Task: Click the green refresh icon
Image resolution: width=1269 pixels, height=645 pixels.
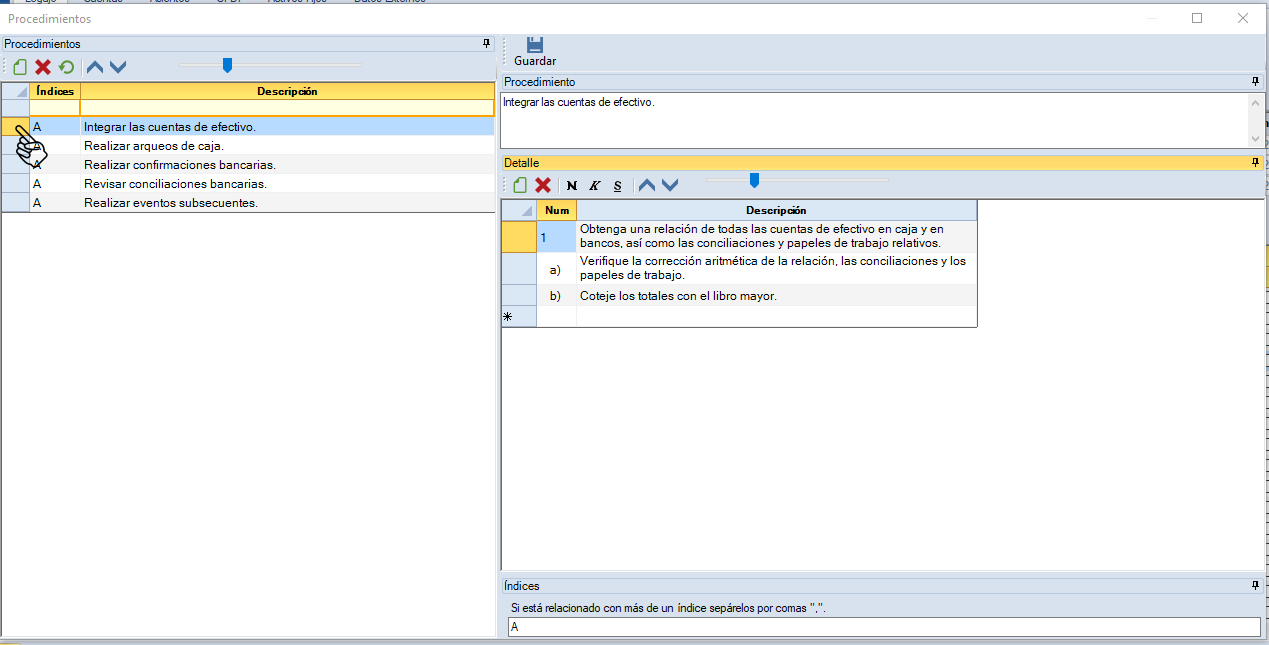Action: 66,67
